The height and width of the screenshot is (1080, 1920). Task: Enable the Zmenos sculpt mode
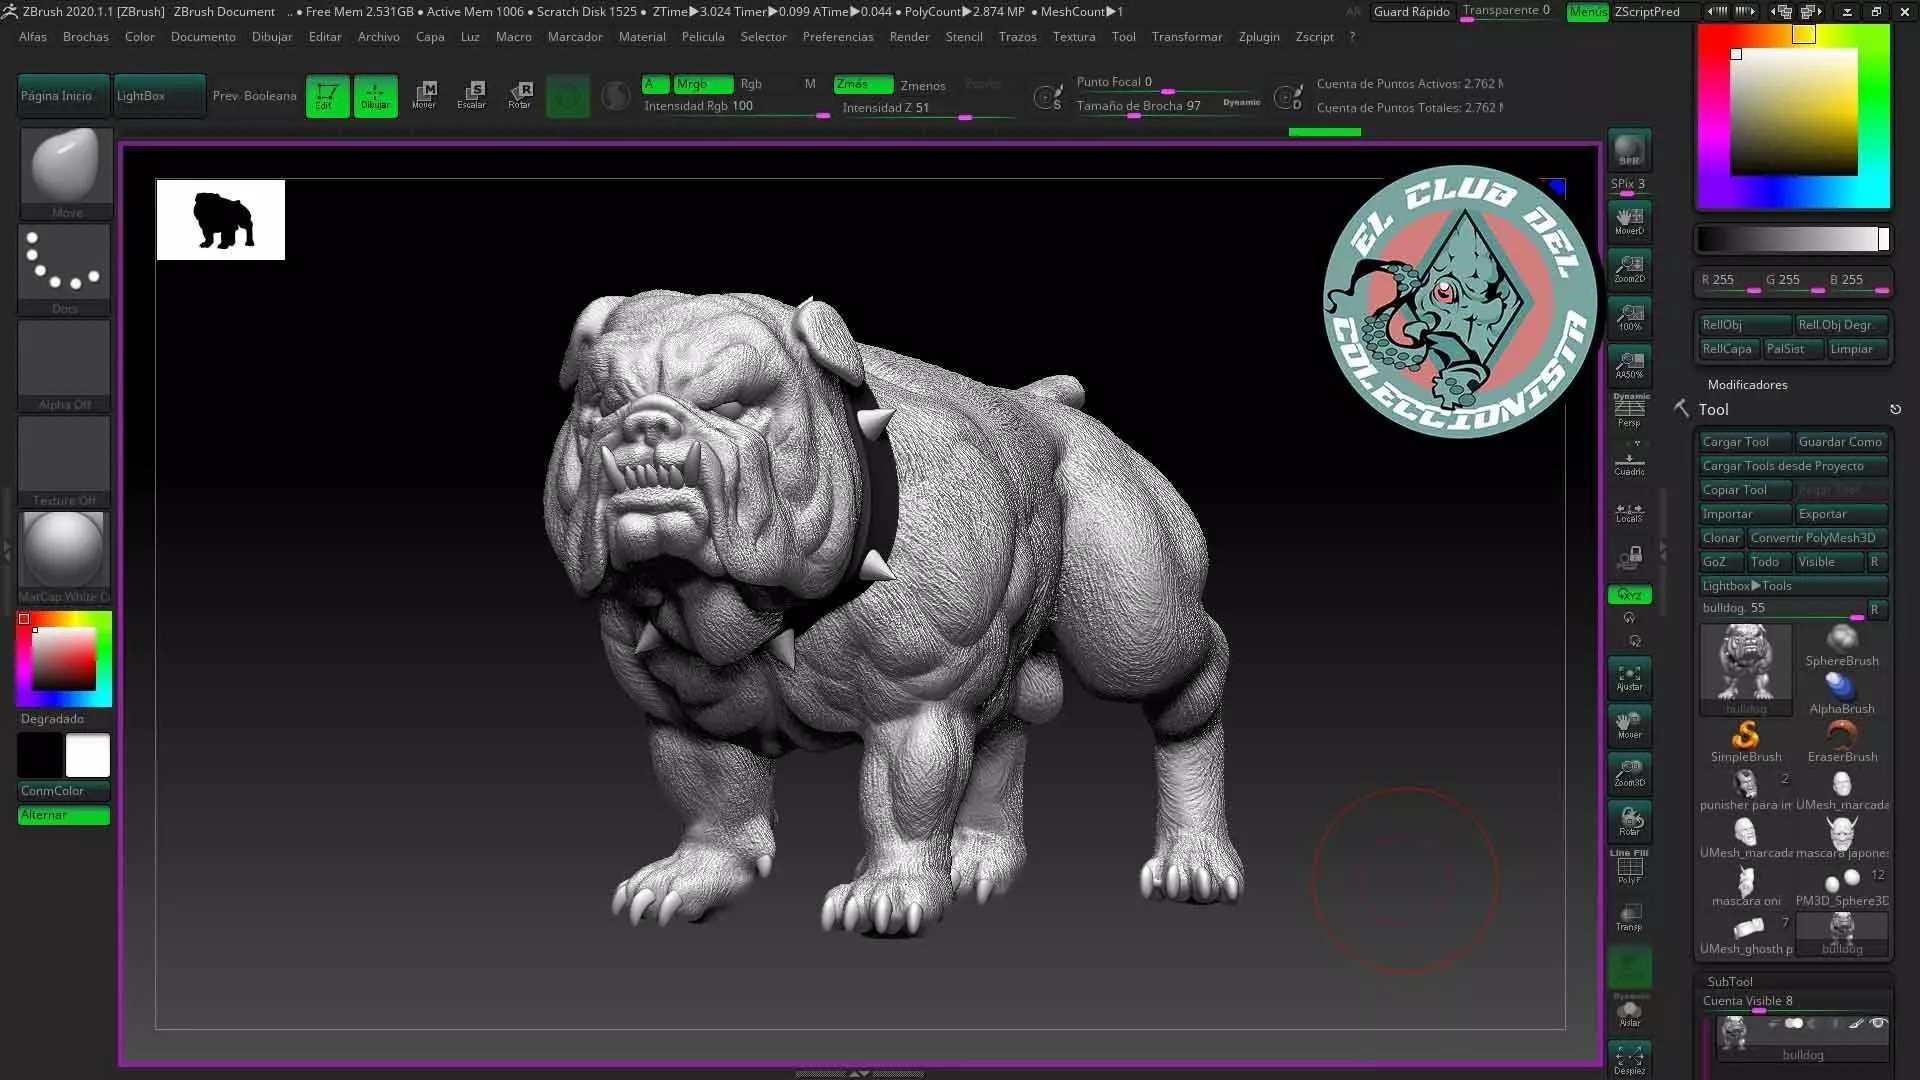point(922,85)
